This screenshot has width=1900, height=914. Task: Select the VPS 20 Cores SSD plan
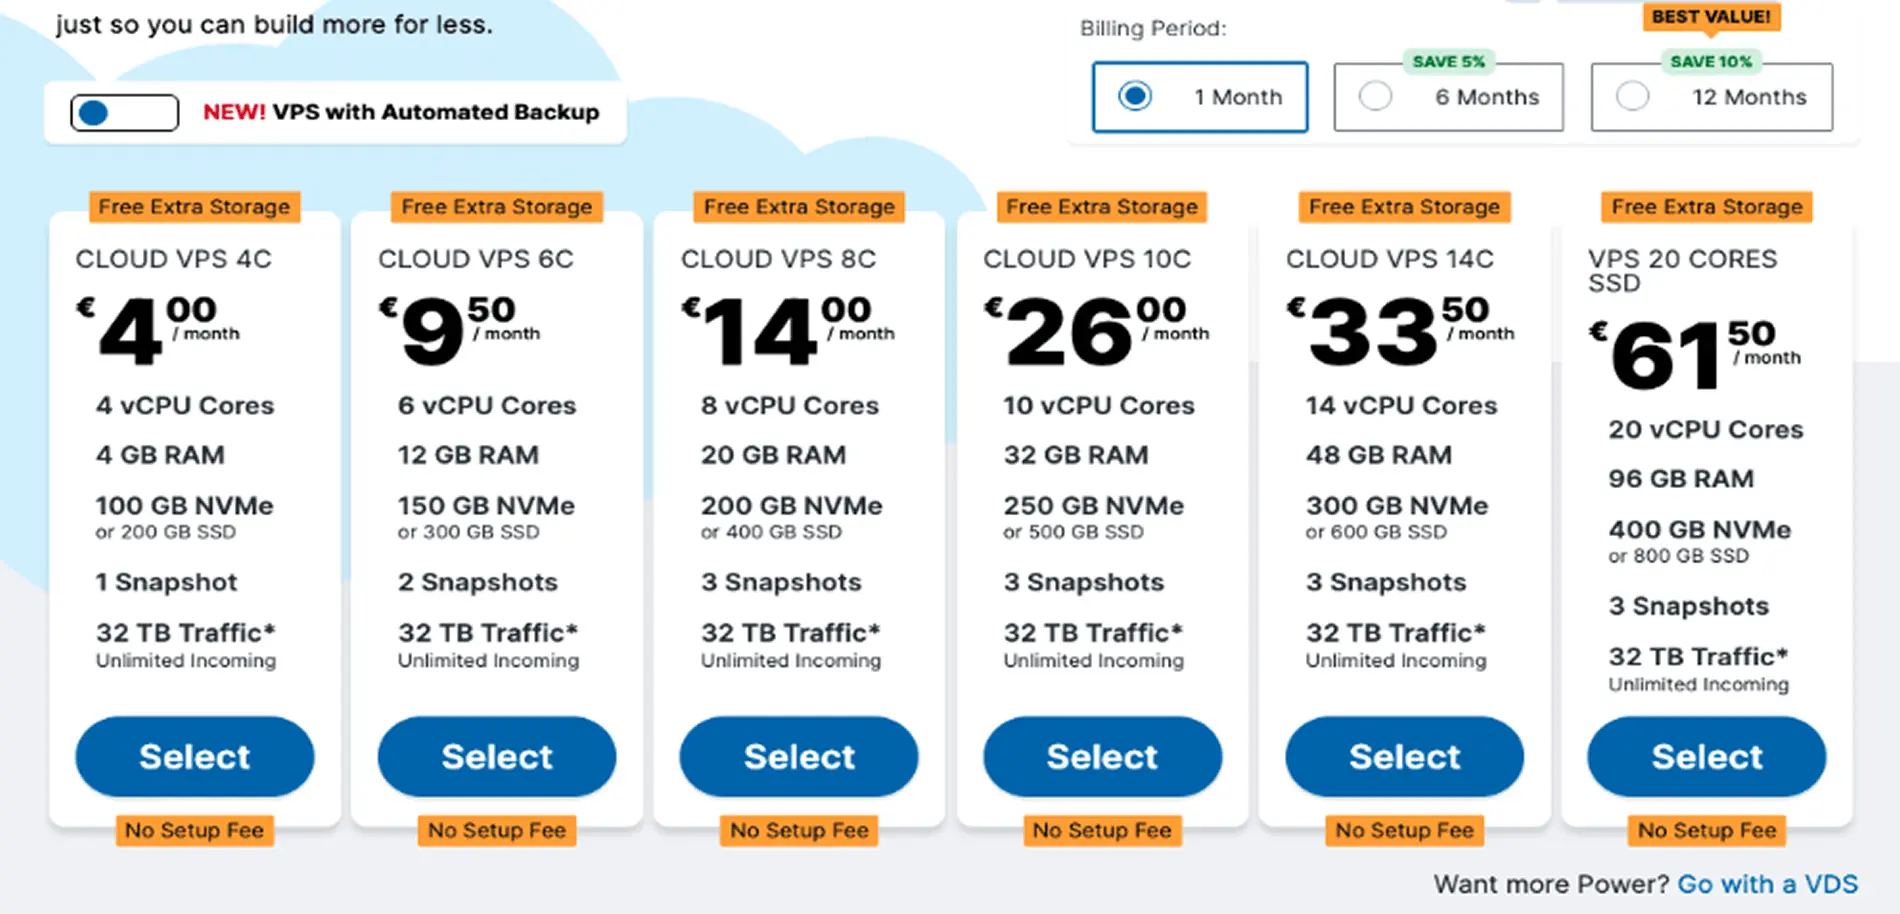[x=1707, y=757]
